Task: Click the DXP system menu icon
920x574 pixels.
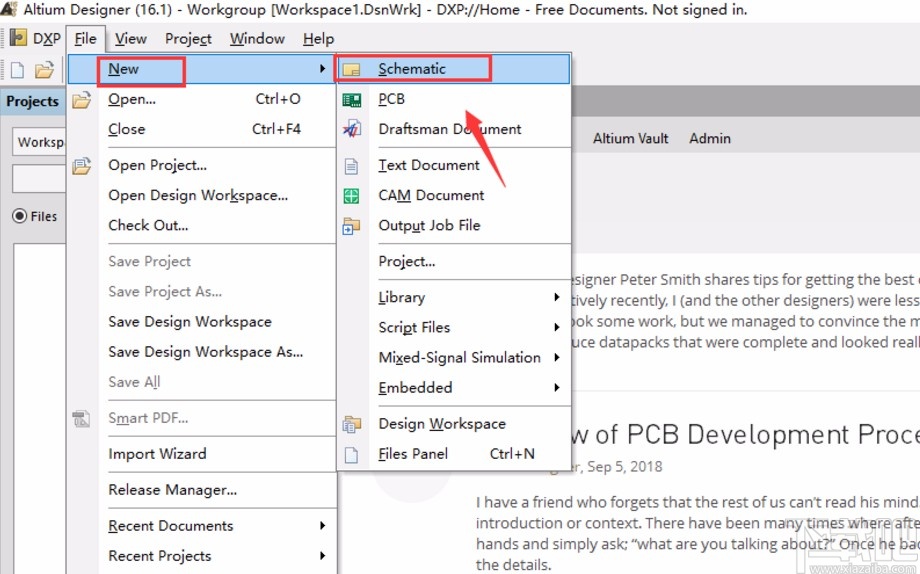Action: [x=19, y=38]
